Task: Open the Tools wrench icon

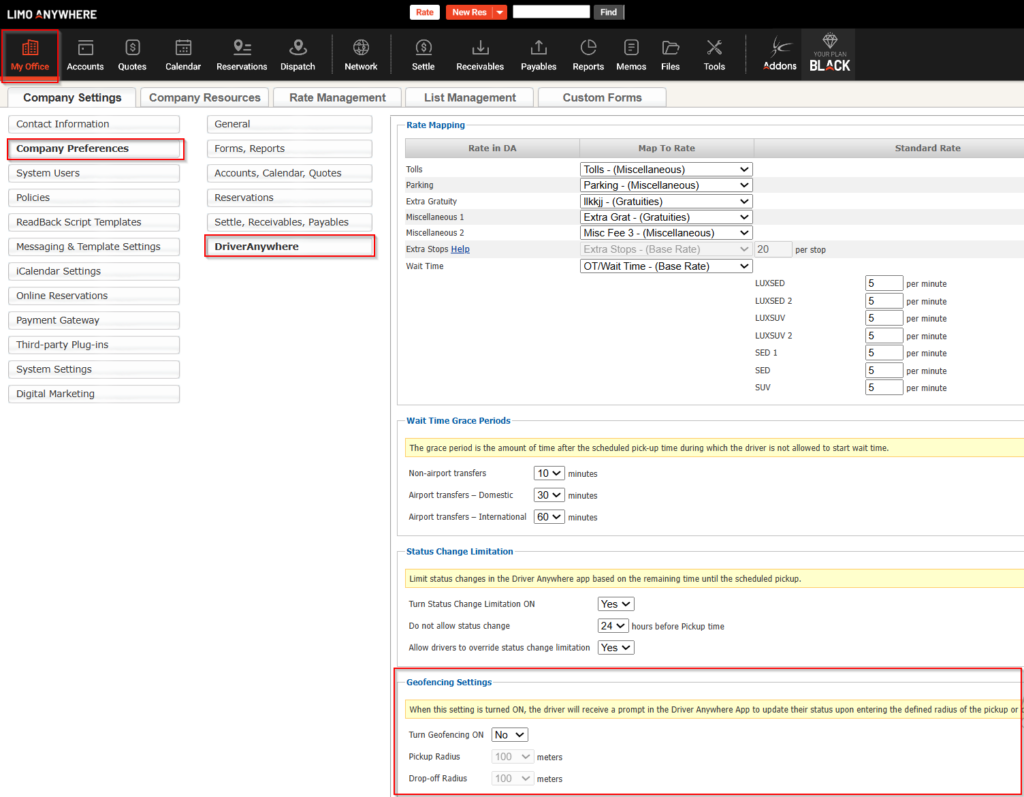Action: (x=714, y=54)
